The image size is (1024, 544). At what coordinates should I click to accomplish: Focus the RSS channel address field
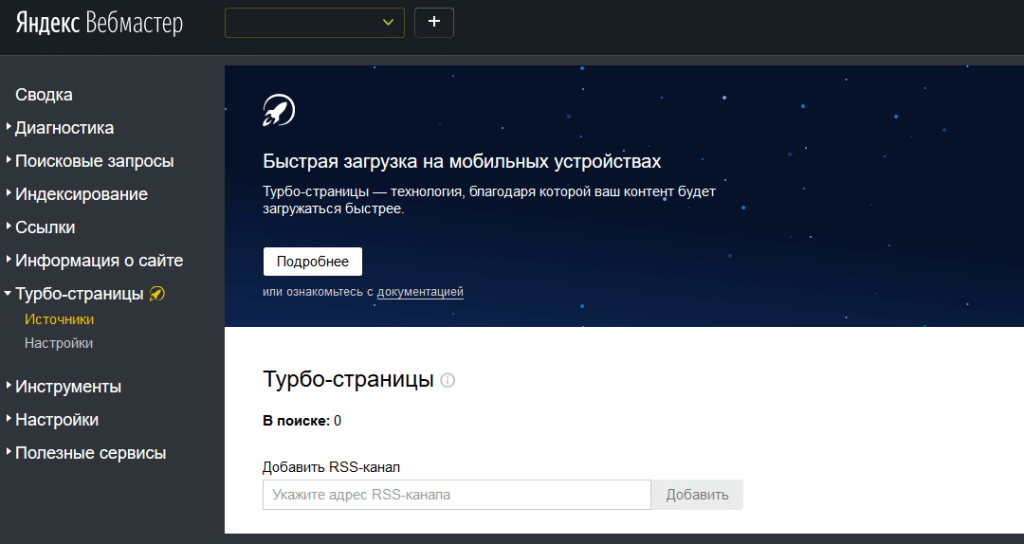click(x=457, y=495)
